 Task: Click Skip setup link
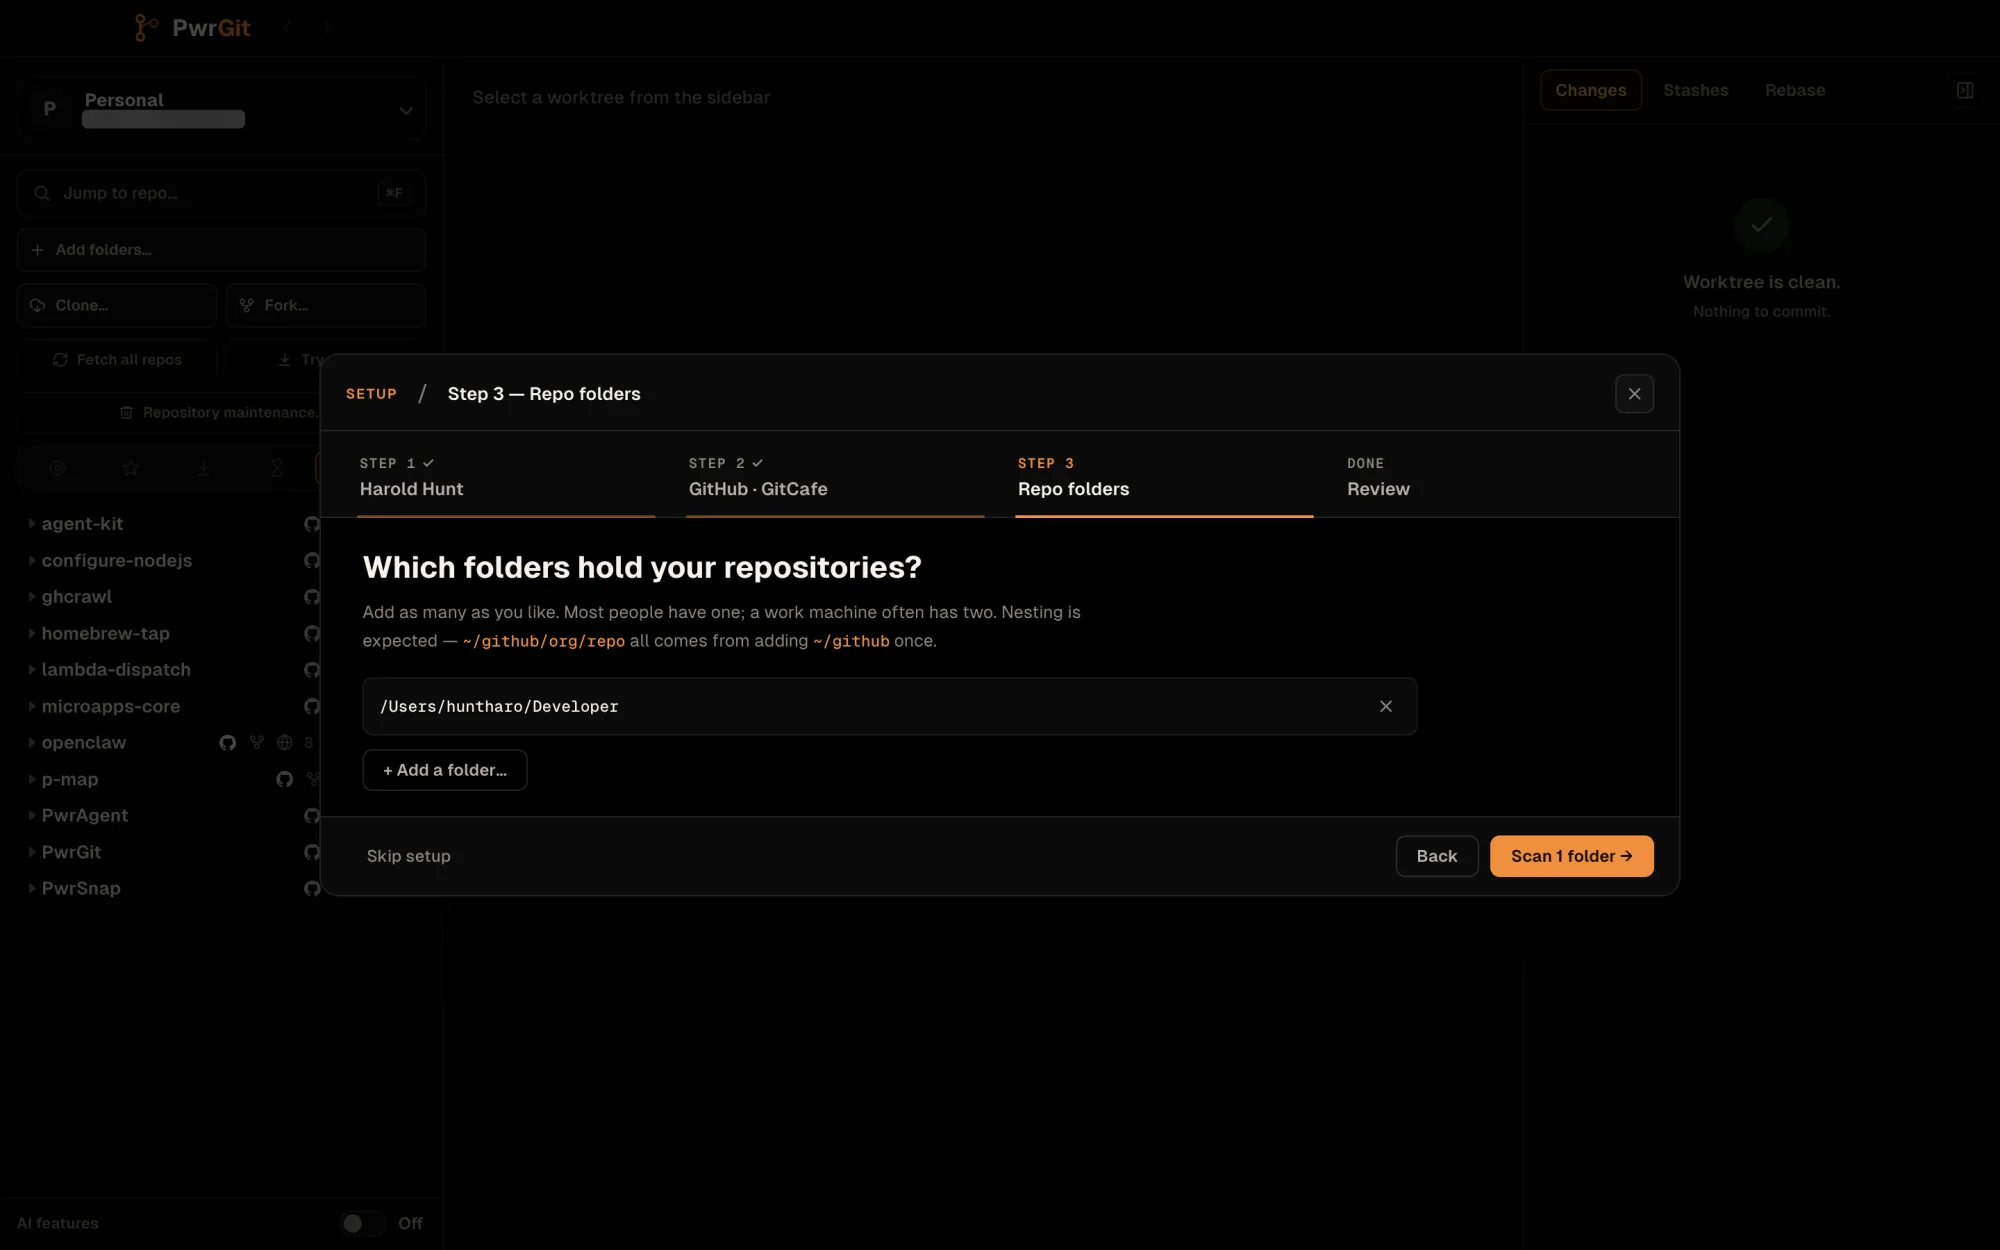coord(408,856)
